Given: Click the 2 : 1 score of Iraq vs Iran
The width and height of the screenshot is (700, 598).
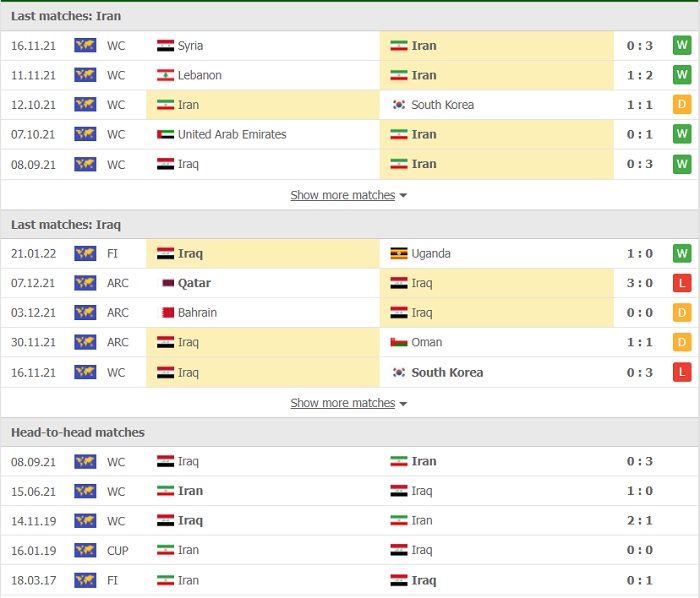Looking at the screenshot, I should (639, 520).
